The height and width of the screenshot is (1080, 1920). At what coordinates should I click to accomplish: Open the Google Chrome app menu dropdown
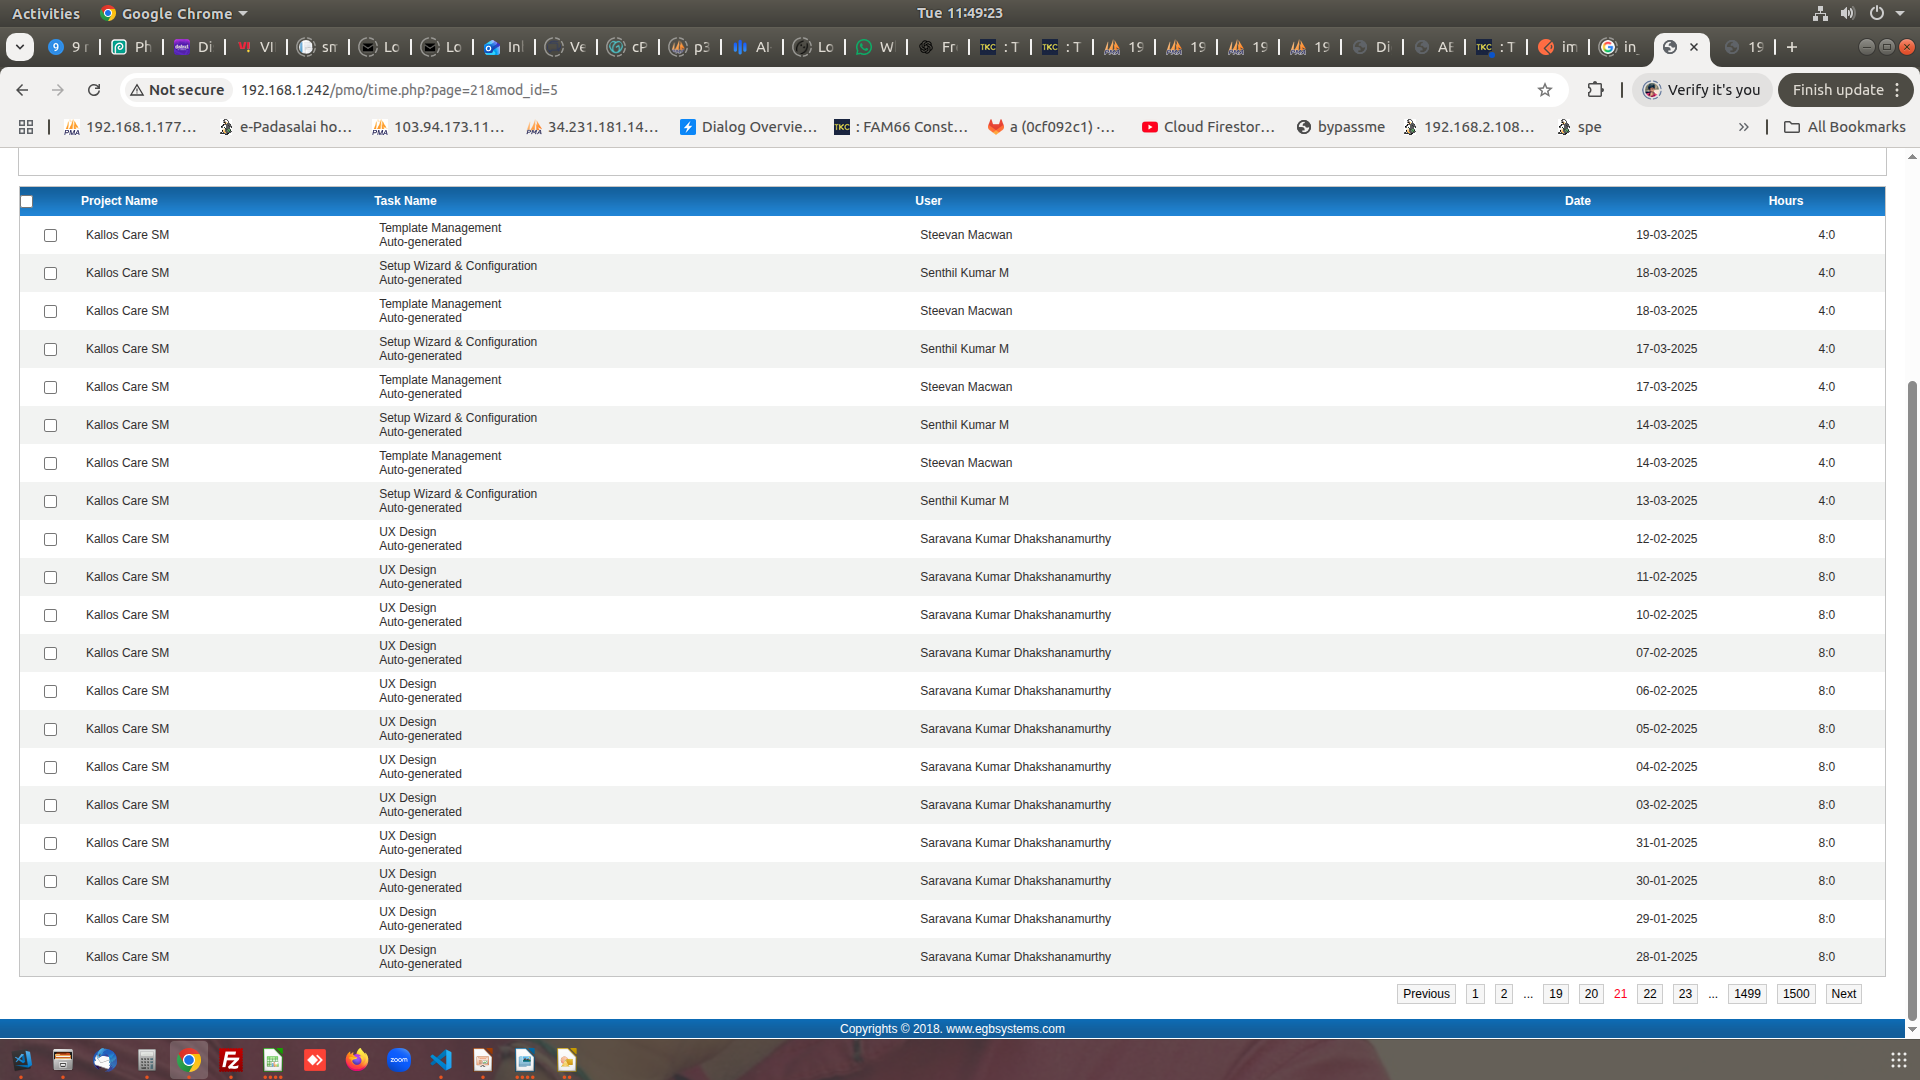click(176, 13)
